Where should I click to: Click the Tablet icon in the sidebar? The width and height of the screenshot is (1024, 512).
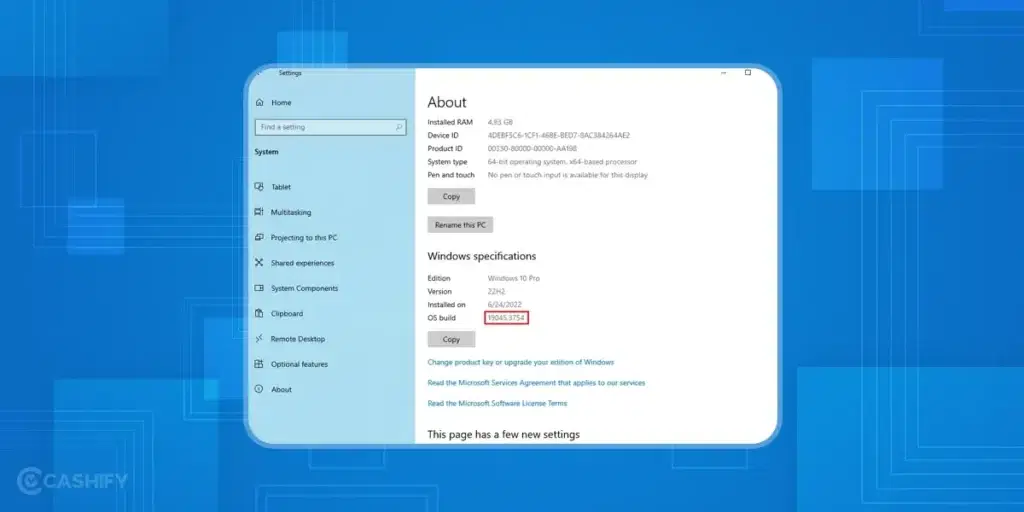[x=259, y=187]
